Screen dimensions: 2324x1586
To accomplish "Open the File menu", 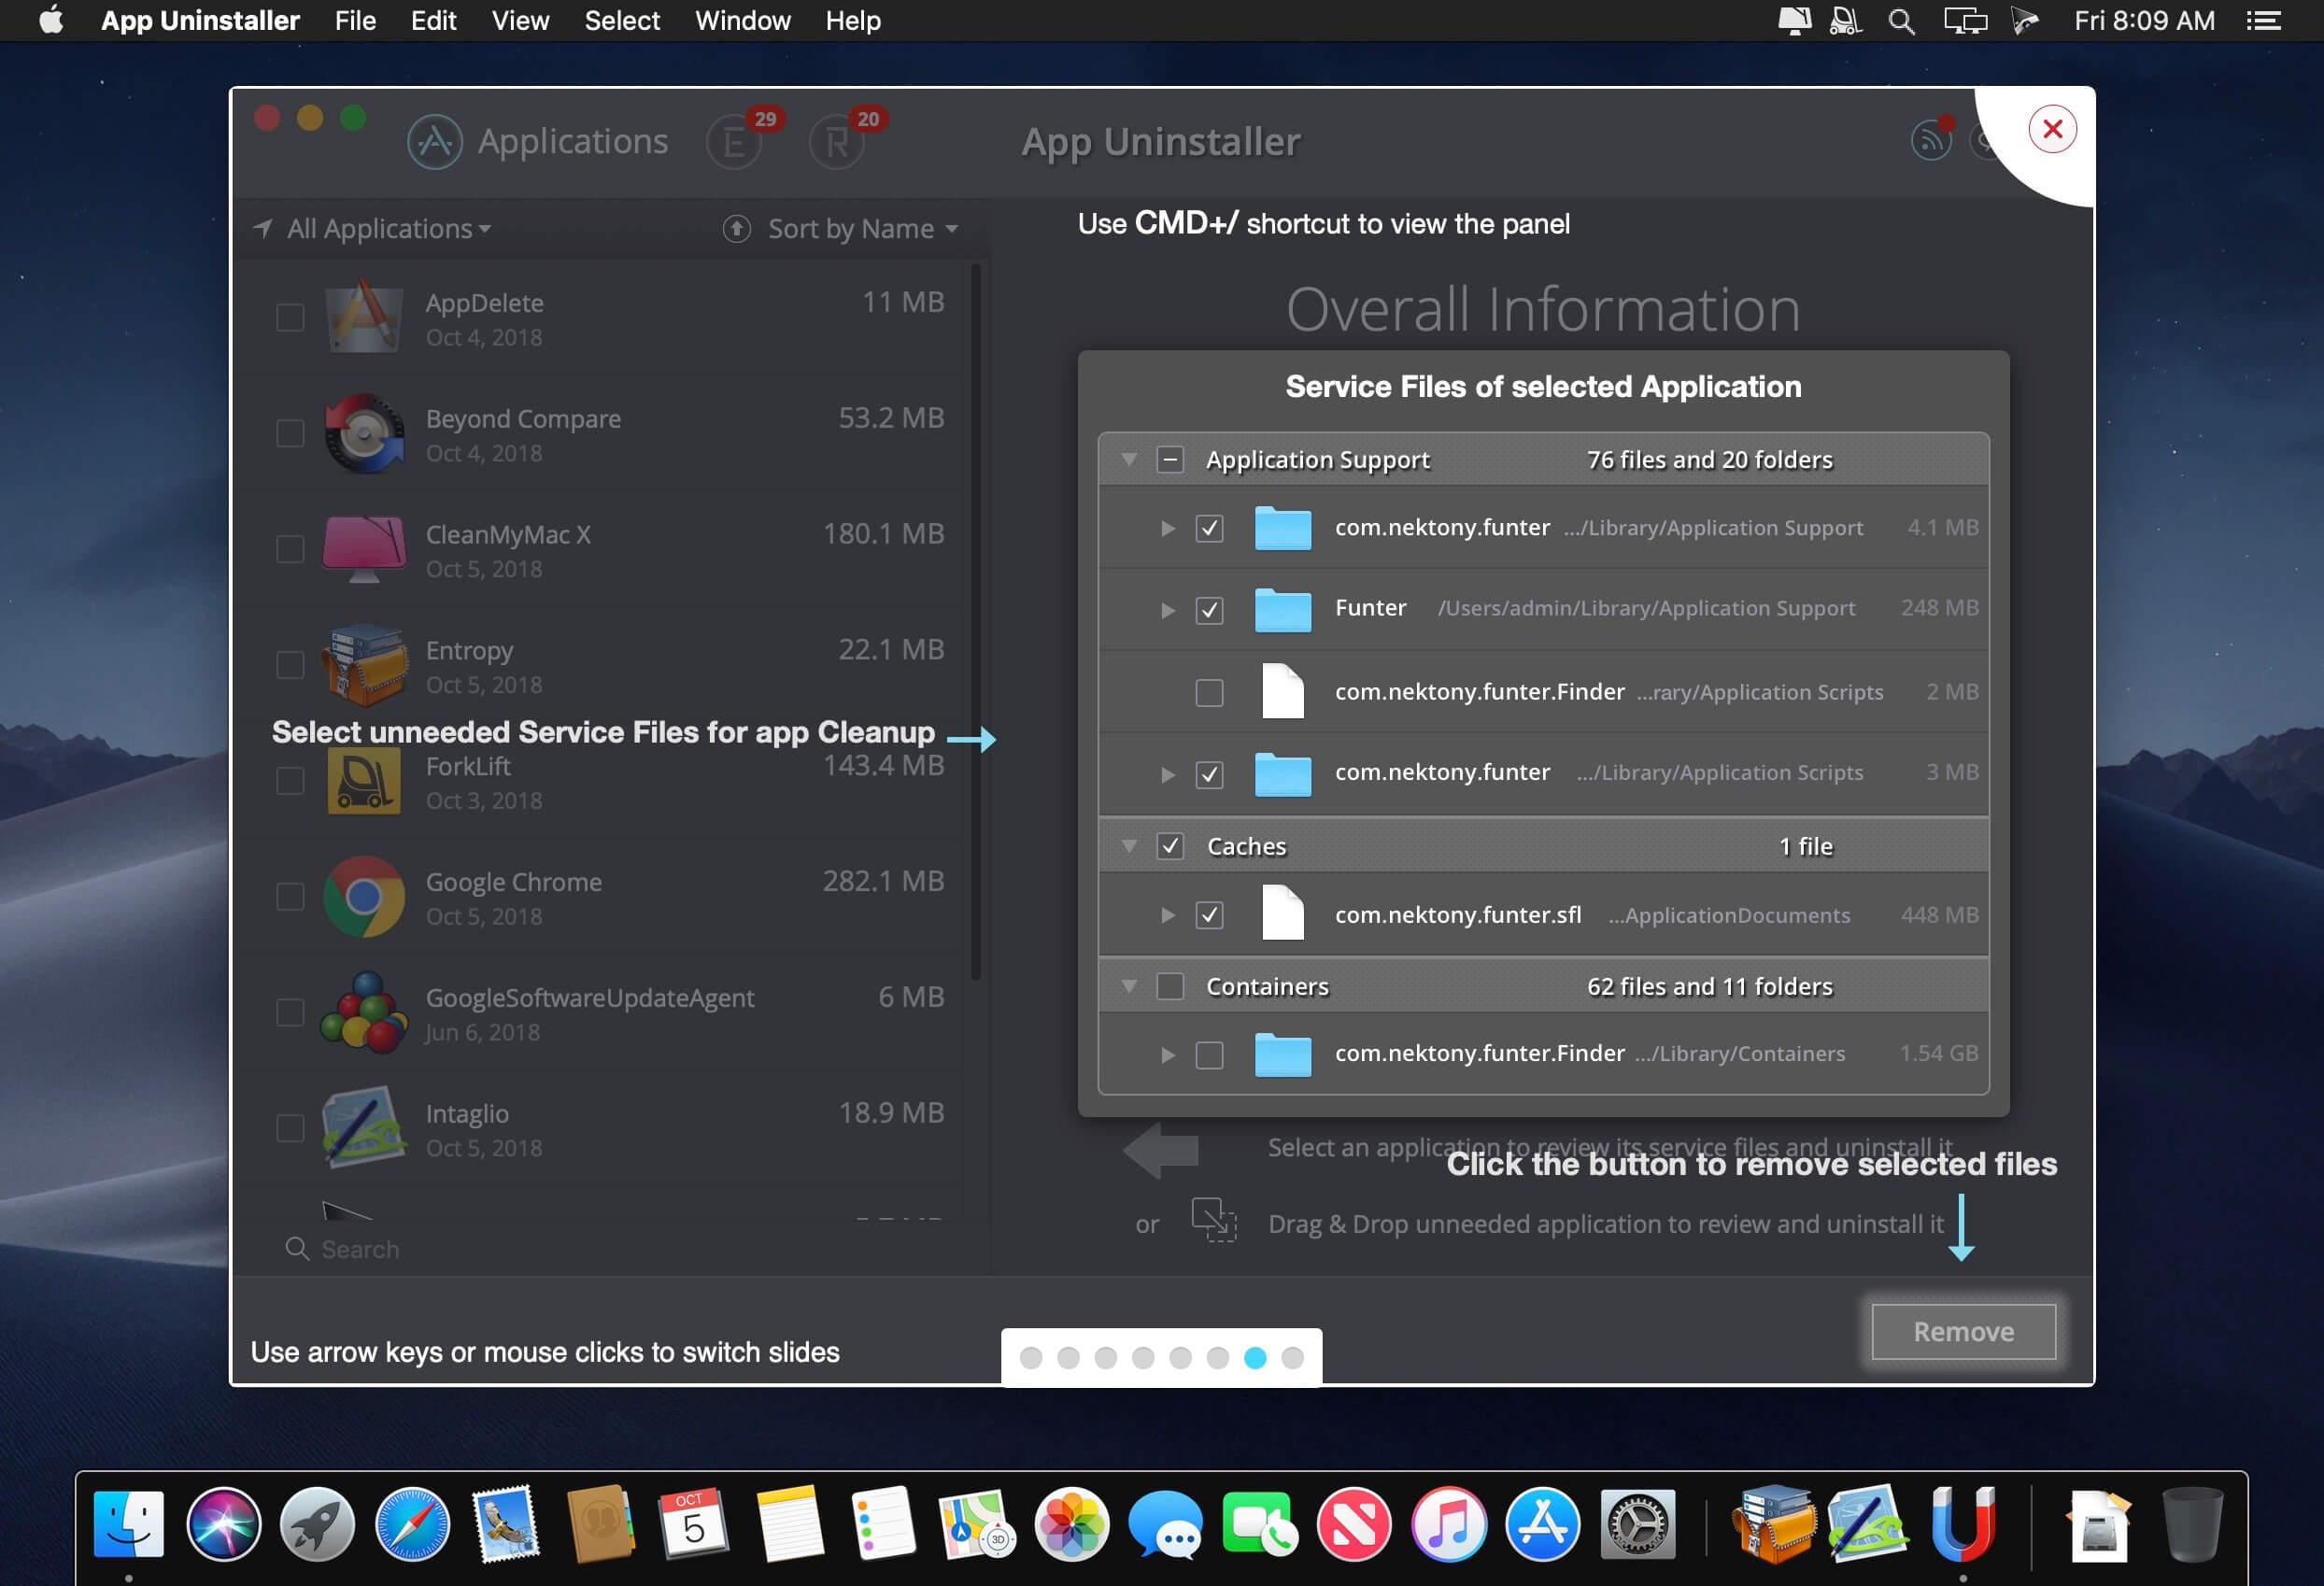I will tap(355, 21).
